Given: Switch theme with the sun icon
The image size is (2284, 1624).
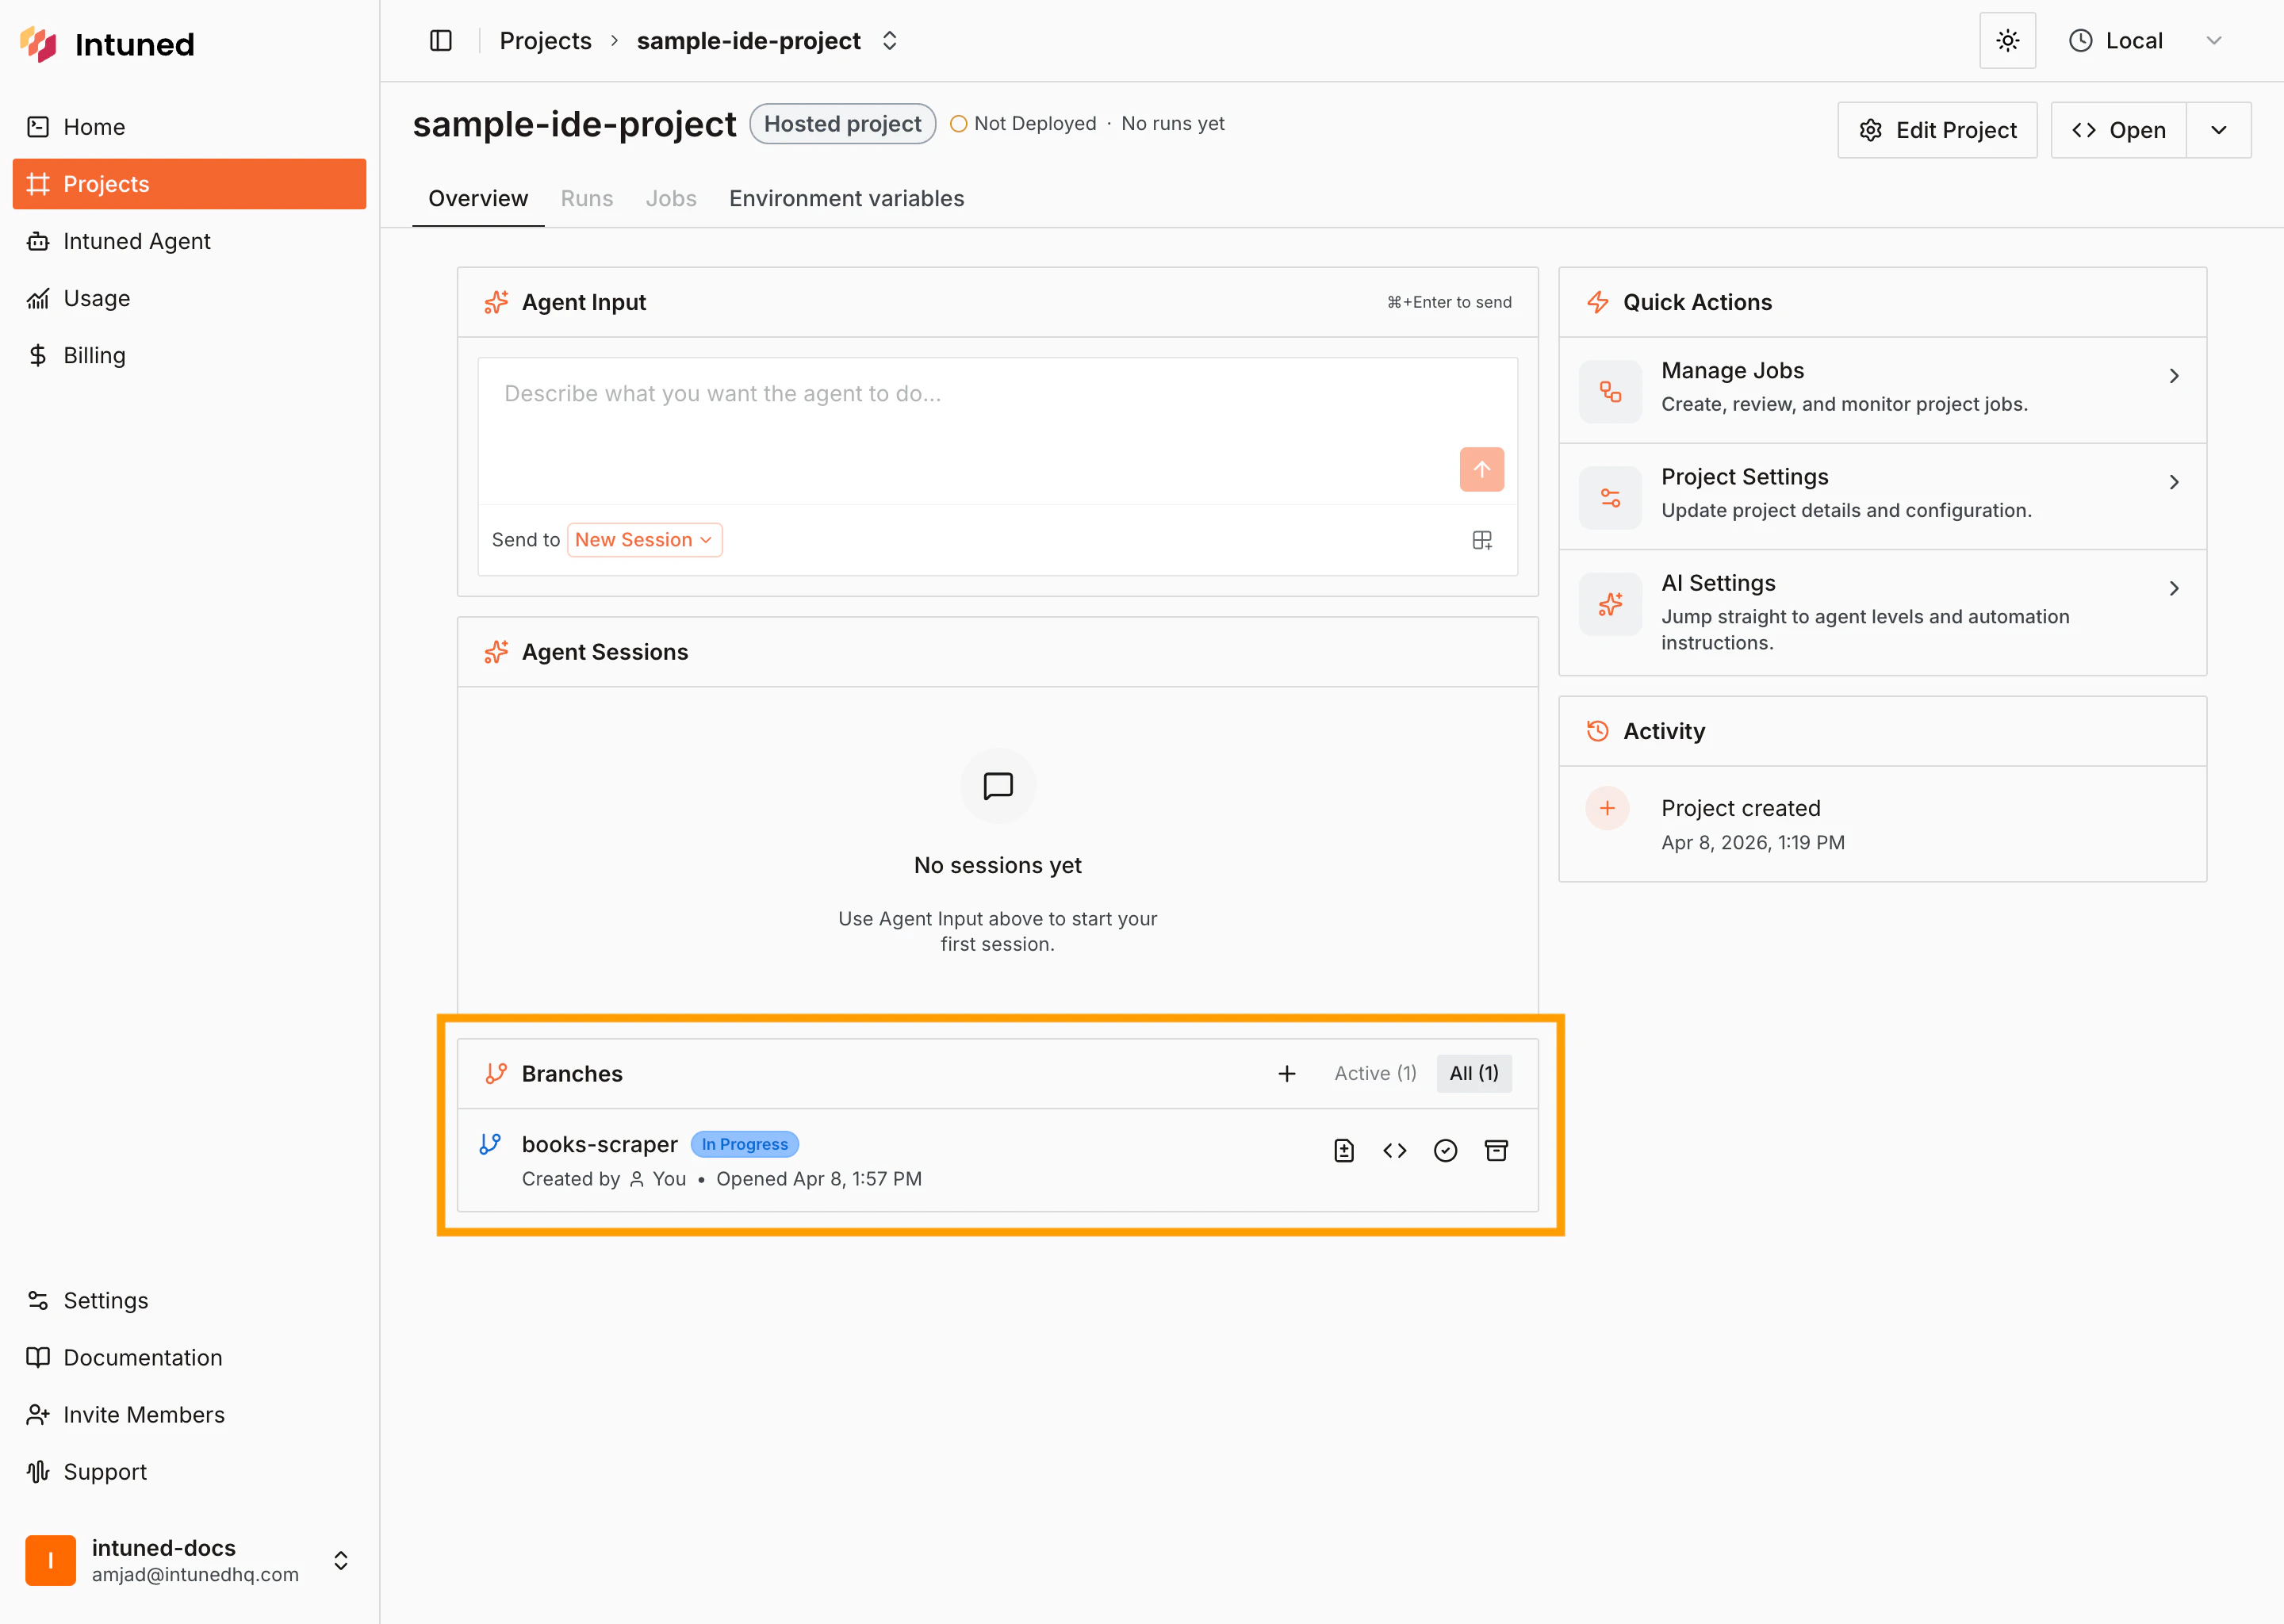Looking at the screenshot, I should point(2007,41).
